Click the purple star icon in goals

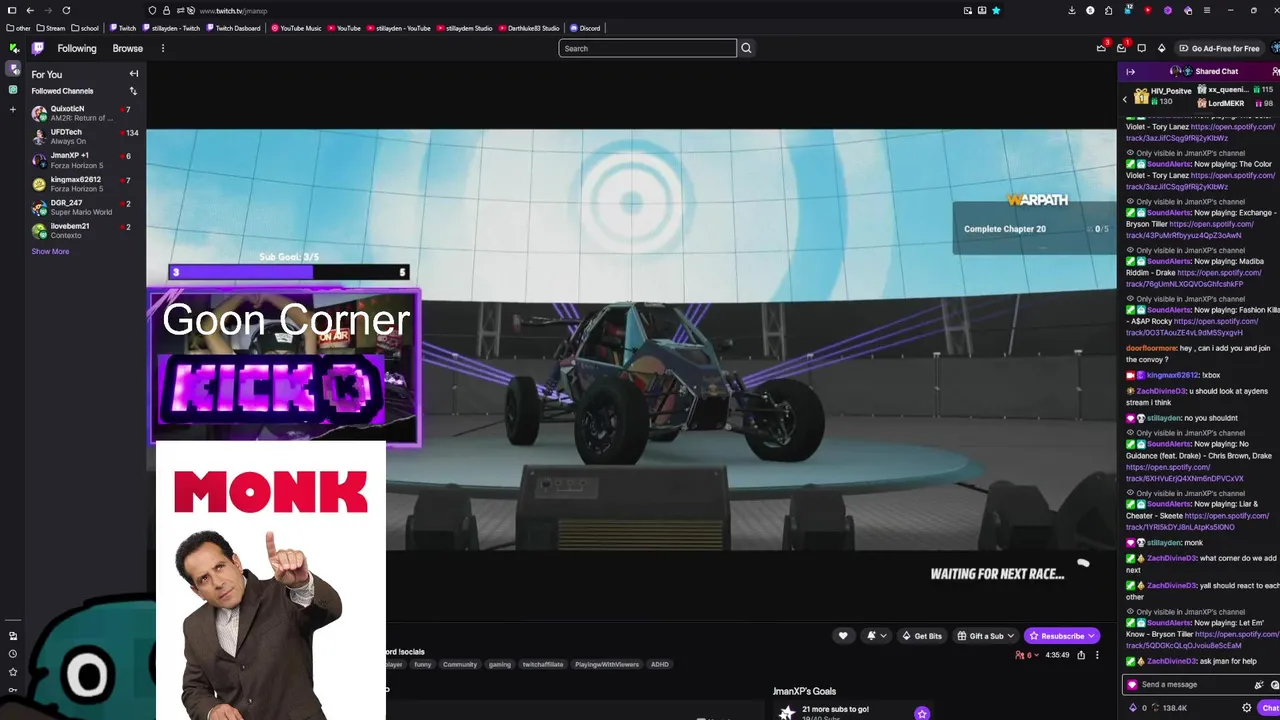tap(922, 713)
